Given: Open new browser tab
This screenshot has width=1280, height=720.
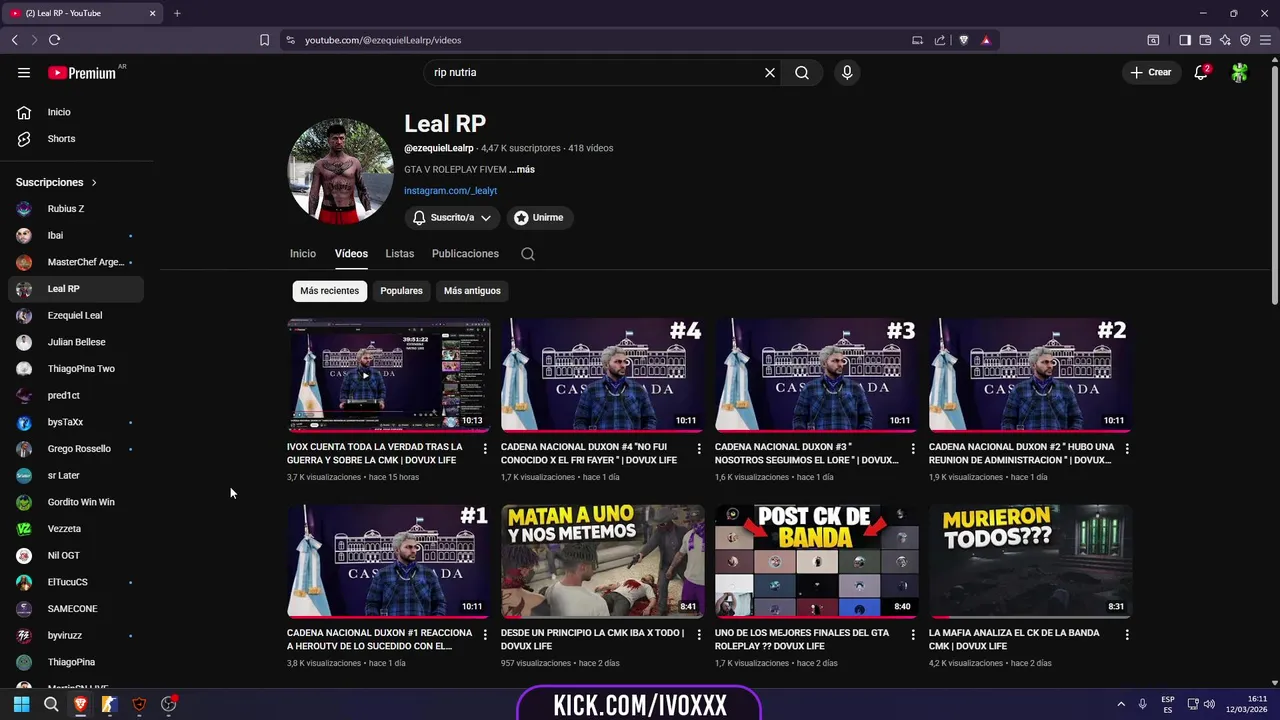Looking at the screenshot, I should (x=177, y=13).
